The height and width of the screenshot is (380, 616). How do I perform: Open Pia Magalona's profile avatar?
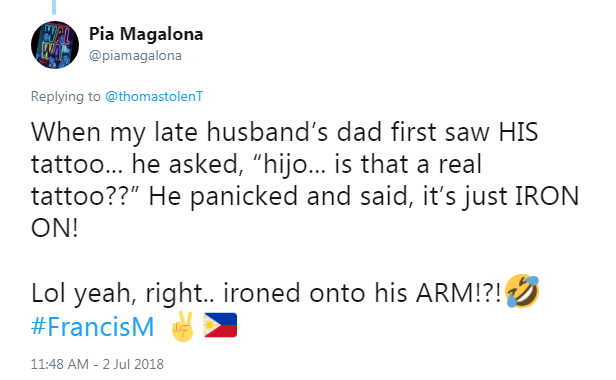coord(55,45)
